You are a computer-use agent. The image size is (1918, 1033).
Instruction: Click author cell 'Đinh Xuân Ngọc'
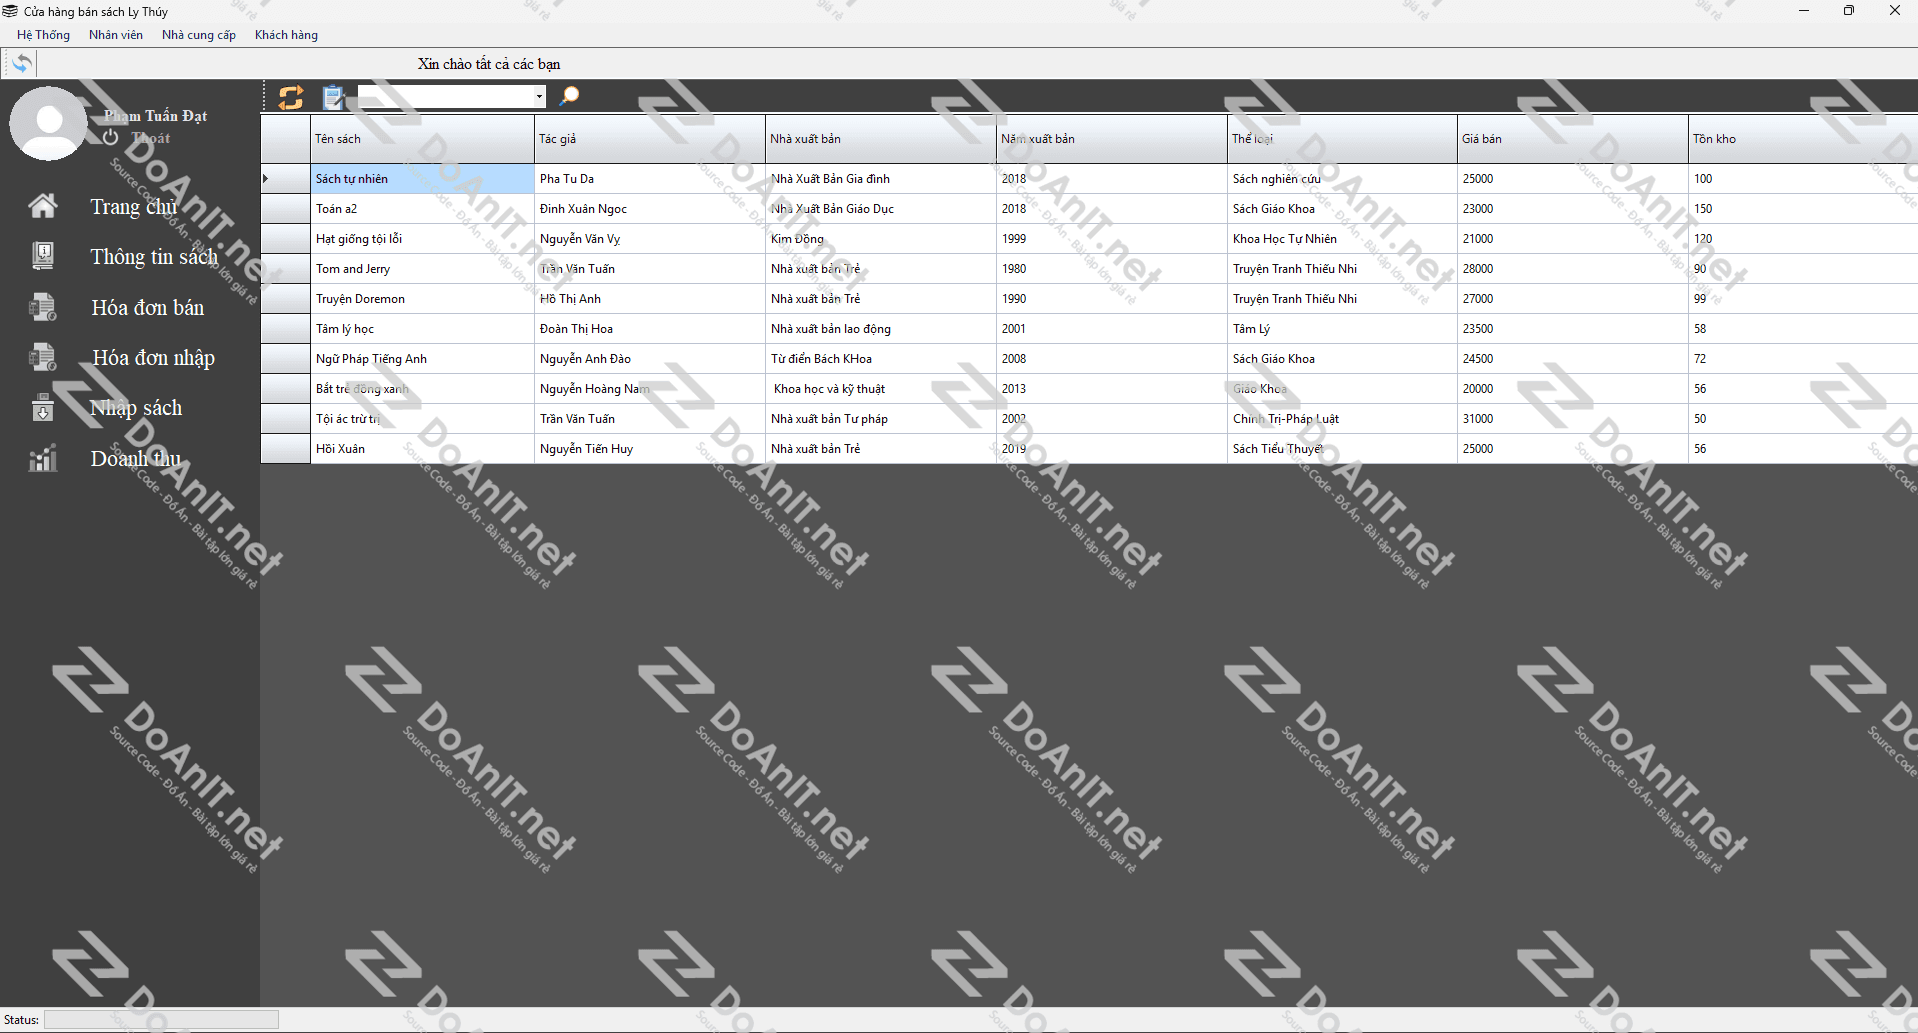[649, 209]
